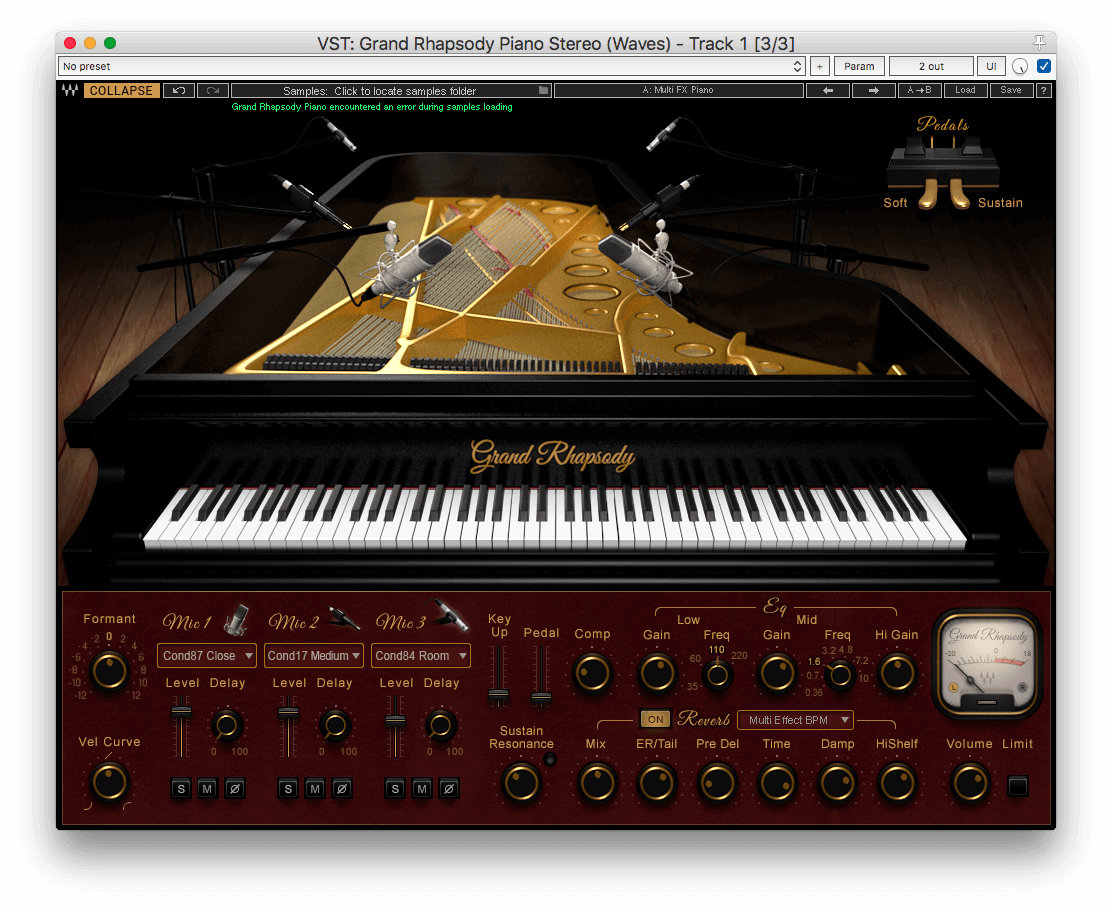Open samples folder browse icon
The width and height of the screenshot is (1112, 910).
click(543, 91)
